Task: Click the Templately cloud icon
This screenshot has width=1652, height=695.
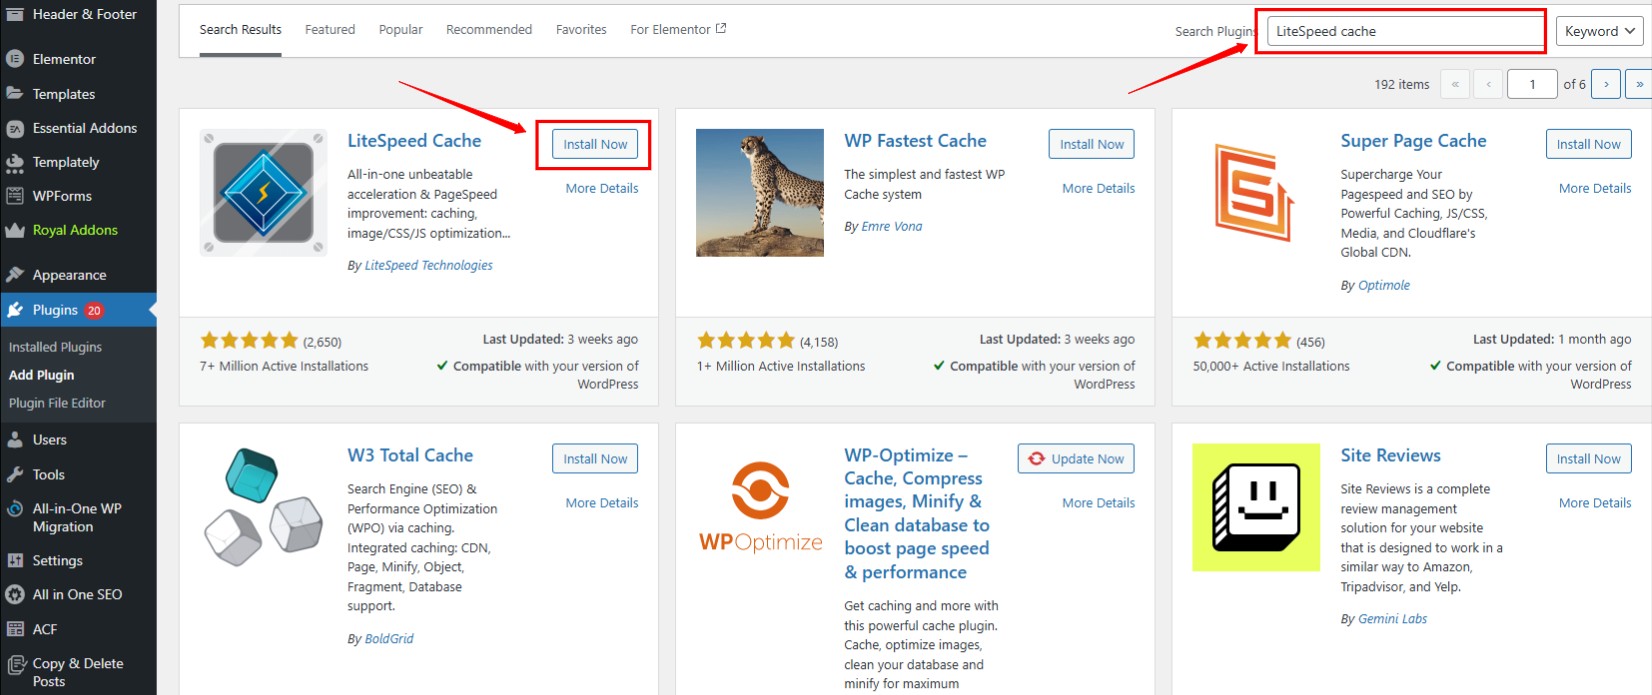Action: pyautogui.click(x=15, y=162)
